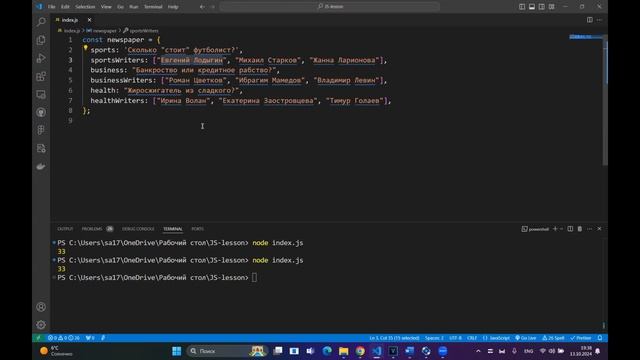
Task: Kill terminal with trash icon
Action: point(580,229)
